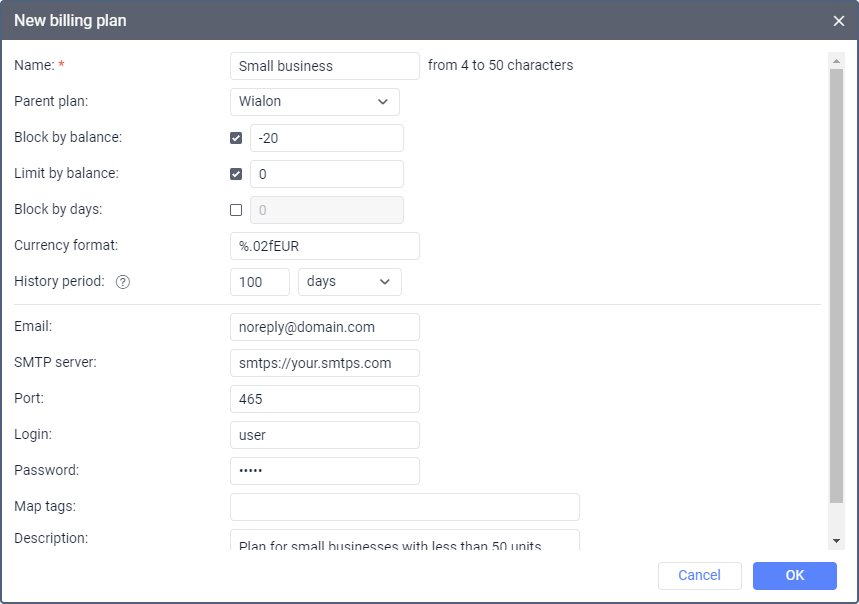The image size is (859, 604).
Task: Disable the Block by balance checkbox
Action: click(x=236, y=138)
